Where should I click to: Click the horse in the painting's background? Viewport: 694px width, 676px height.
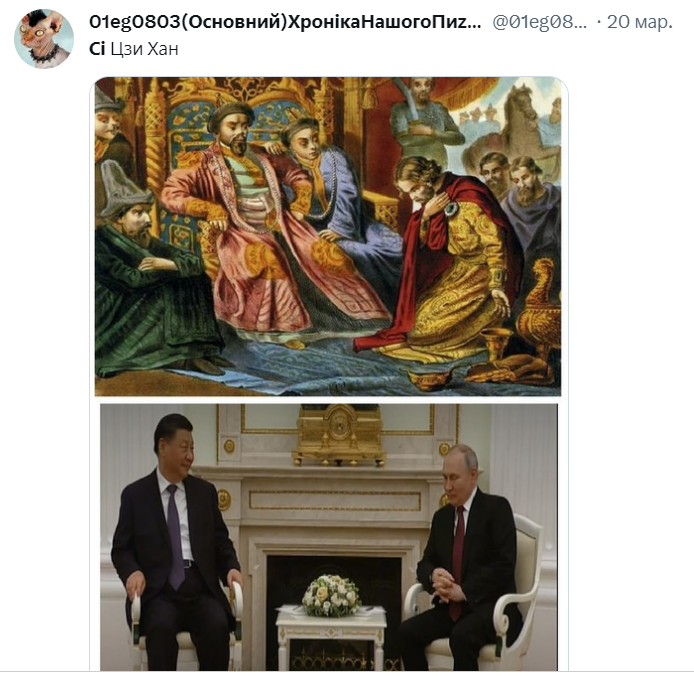coord(518,128)
